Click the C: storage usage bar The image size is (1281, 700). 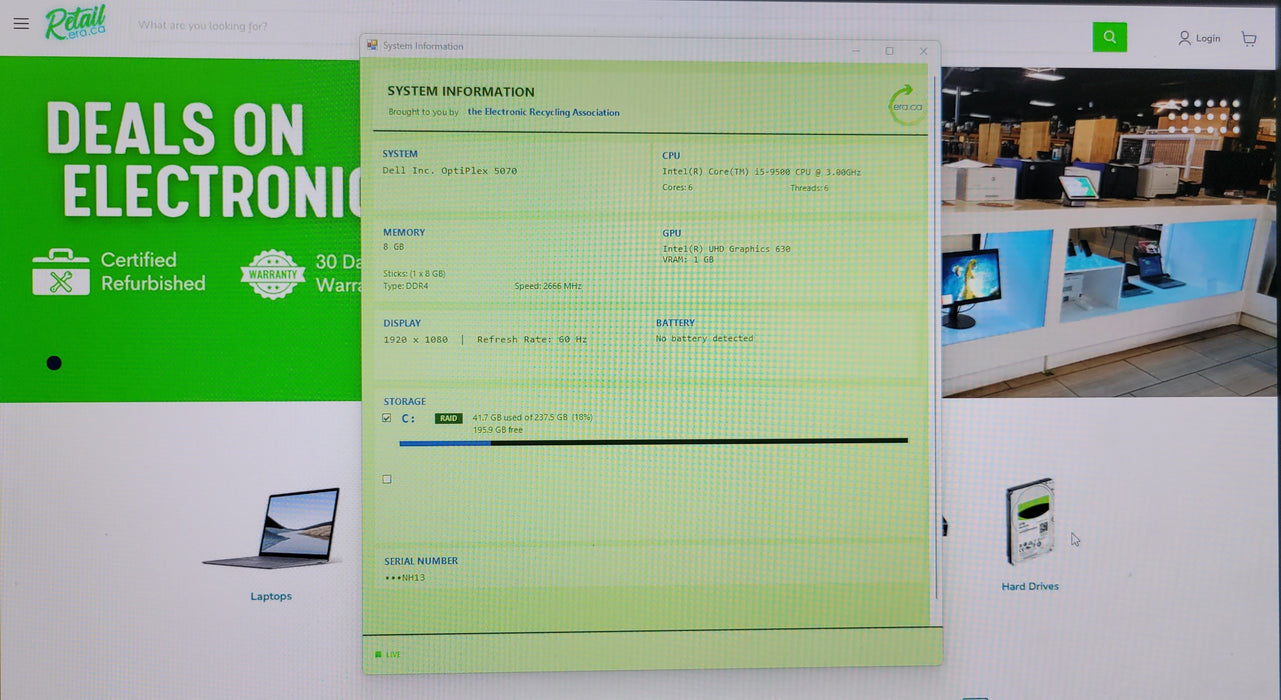click(x=653, y=441)
